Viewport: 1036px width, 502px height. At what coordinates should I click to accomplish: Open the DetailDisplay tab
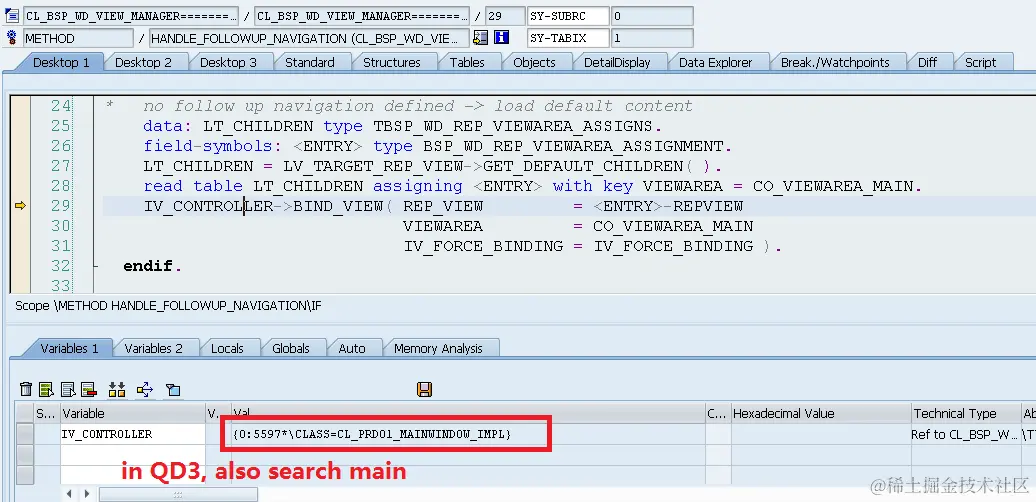[x=617, y=62]
